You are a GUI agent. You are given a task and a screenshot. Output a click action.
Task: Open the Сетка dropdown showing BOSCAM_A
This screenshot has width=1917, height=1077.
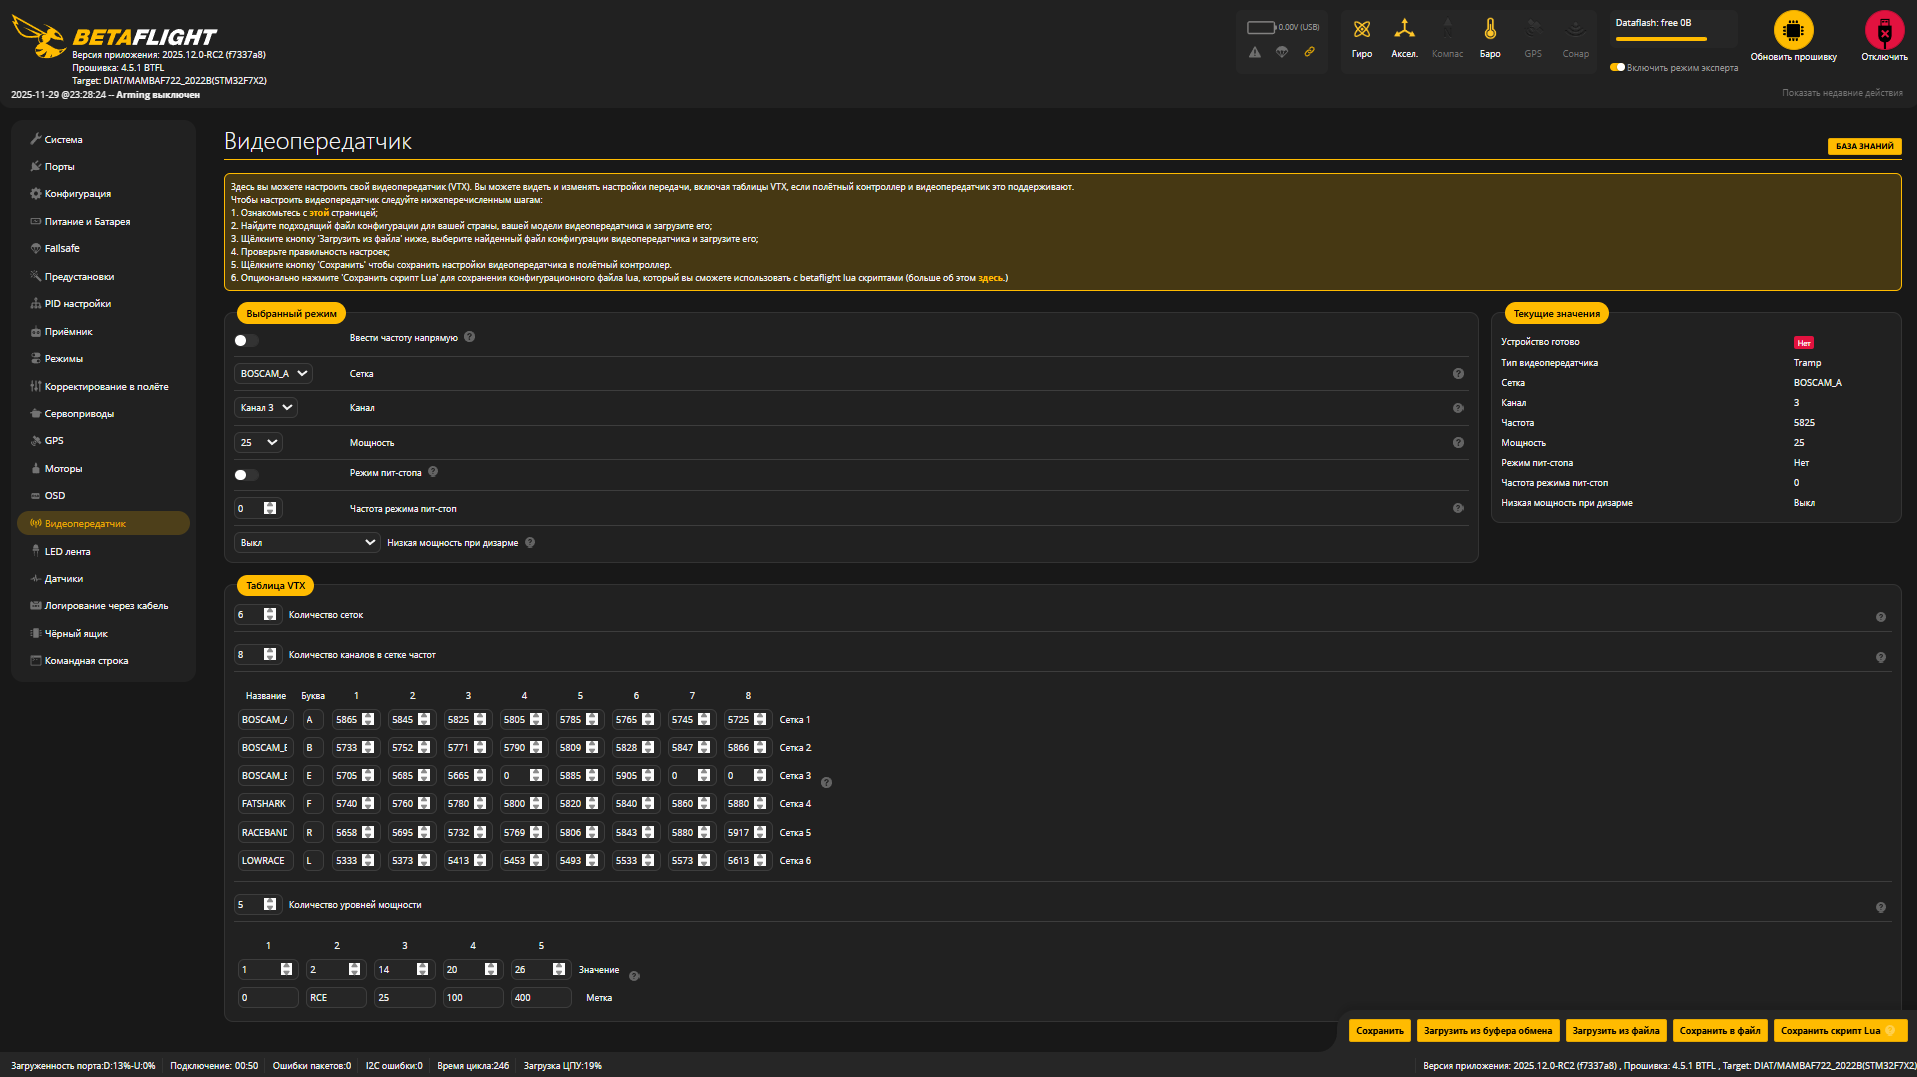point(273,373)
